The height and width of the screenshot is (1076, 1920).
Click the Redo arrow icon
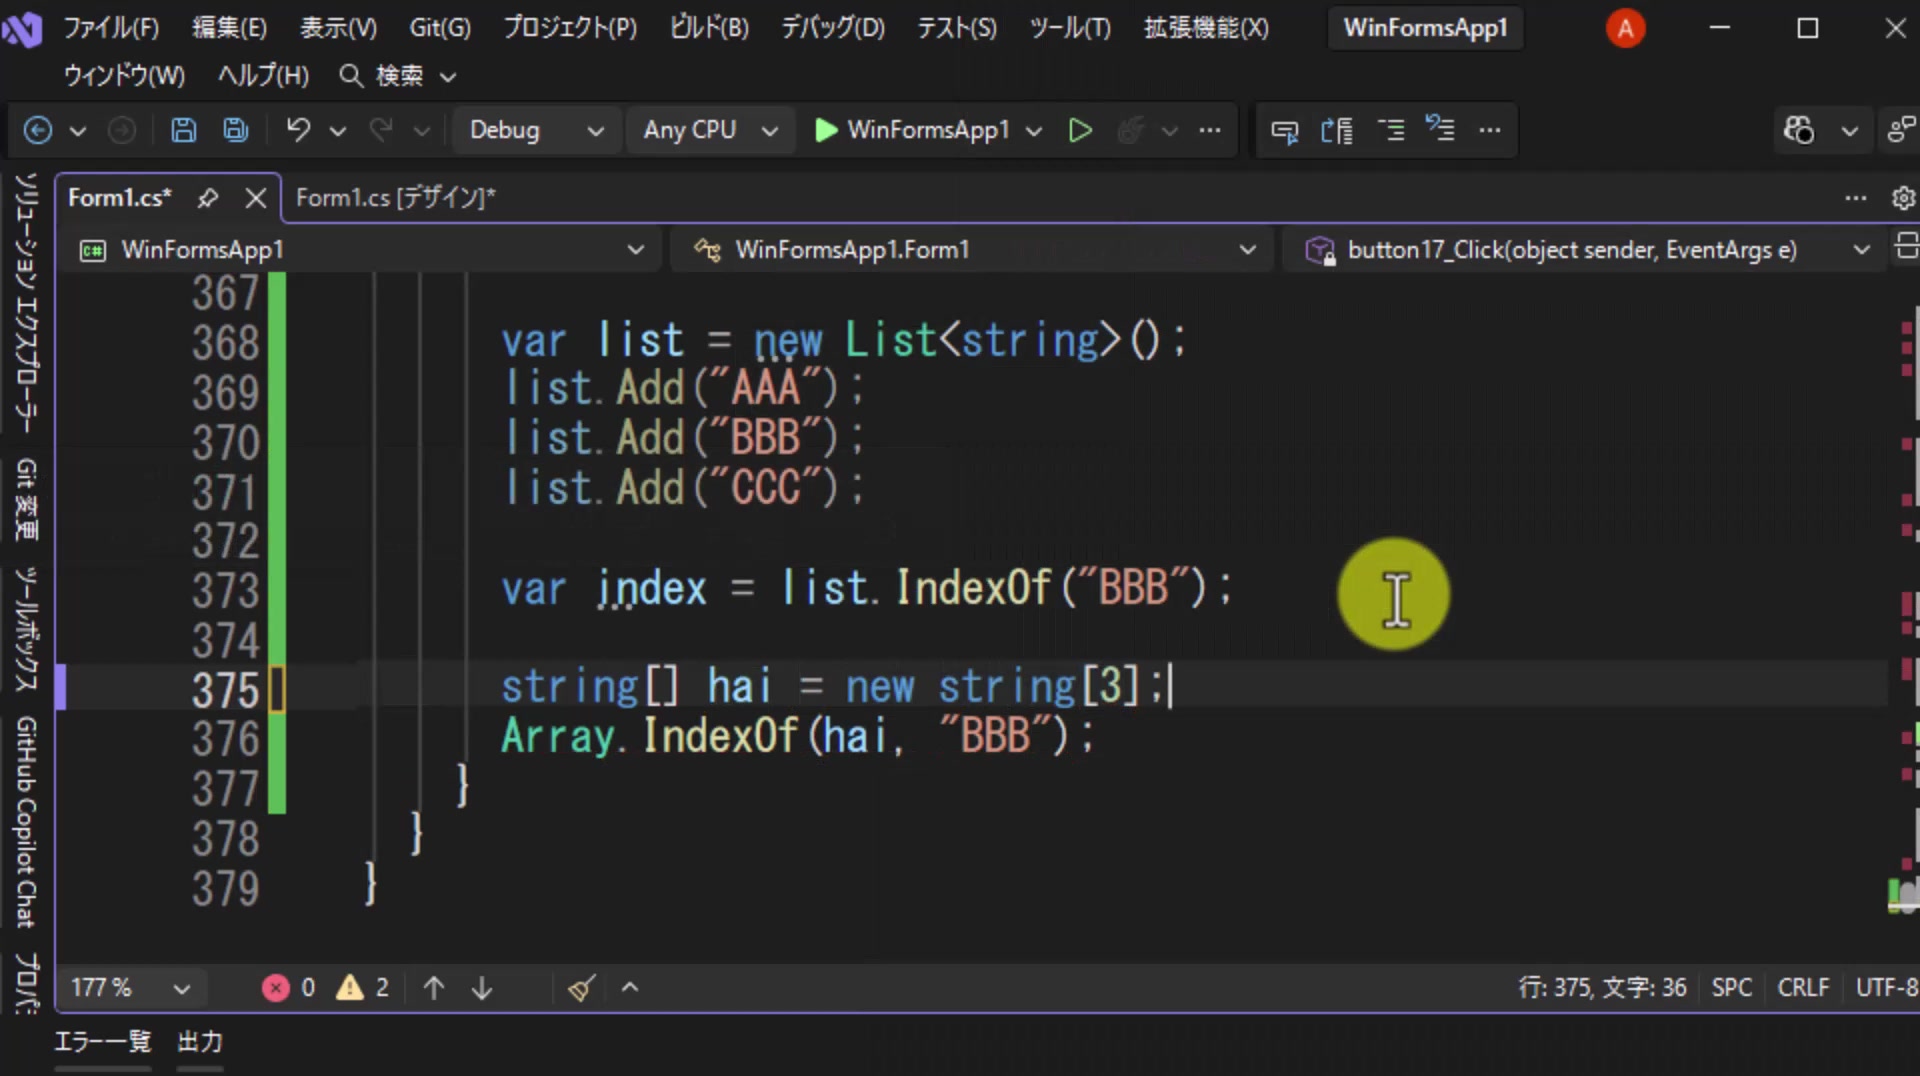point(381,130)
